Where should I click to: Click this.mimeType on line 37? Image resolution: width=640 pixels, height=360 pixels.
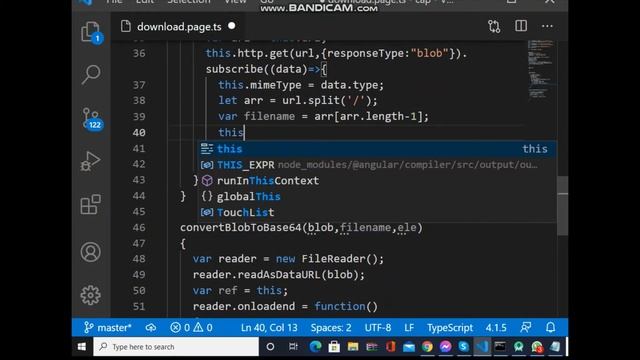[260, 85]
